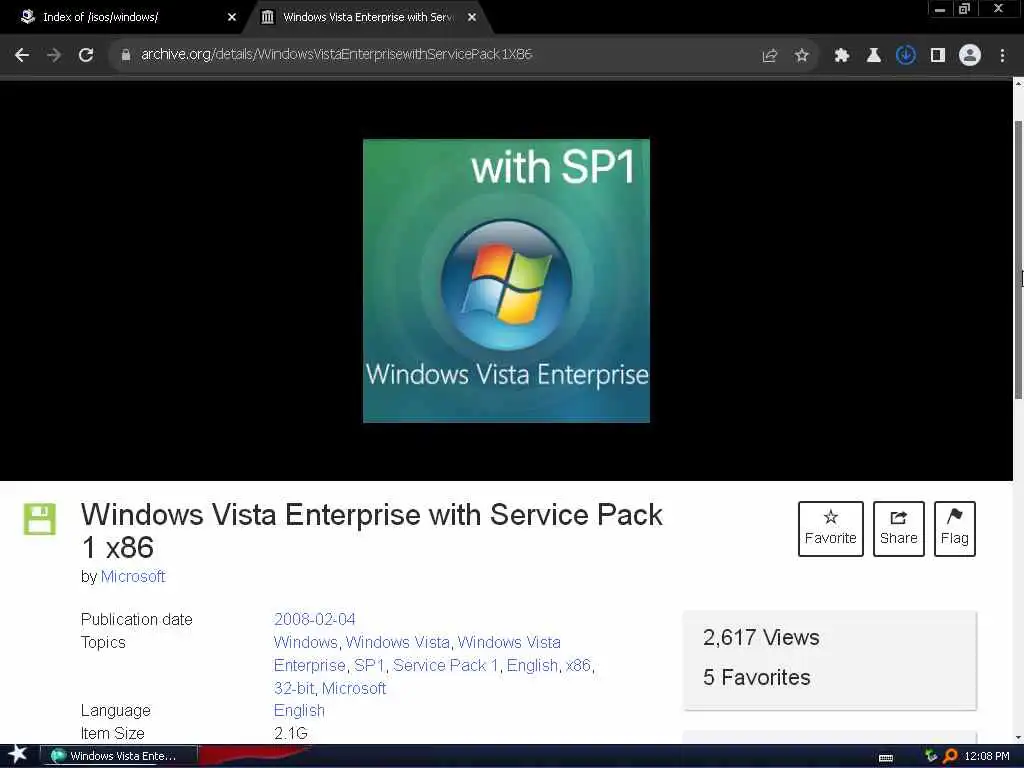Click the 5 Favorites text
Screen dimensions: 1024x768
pos(756,677)
